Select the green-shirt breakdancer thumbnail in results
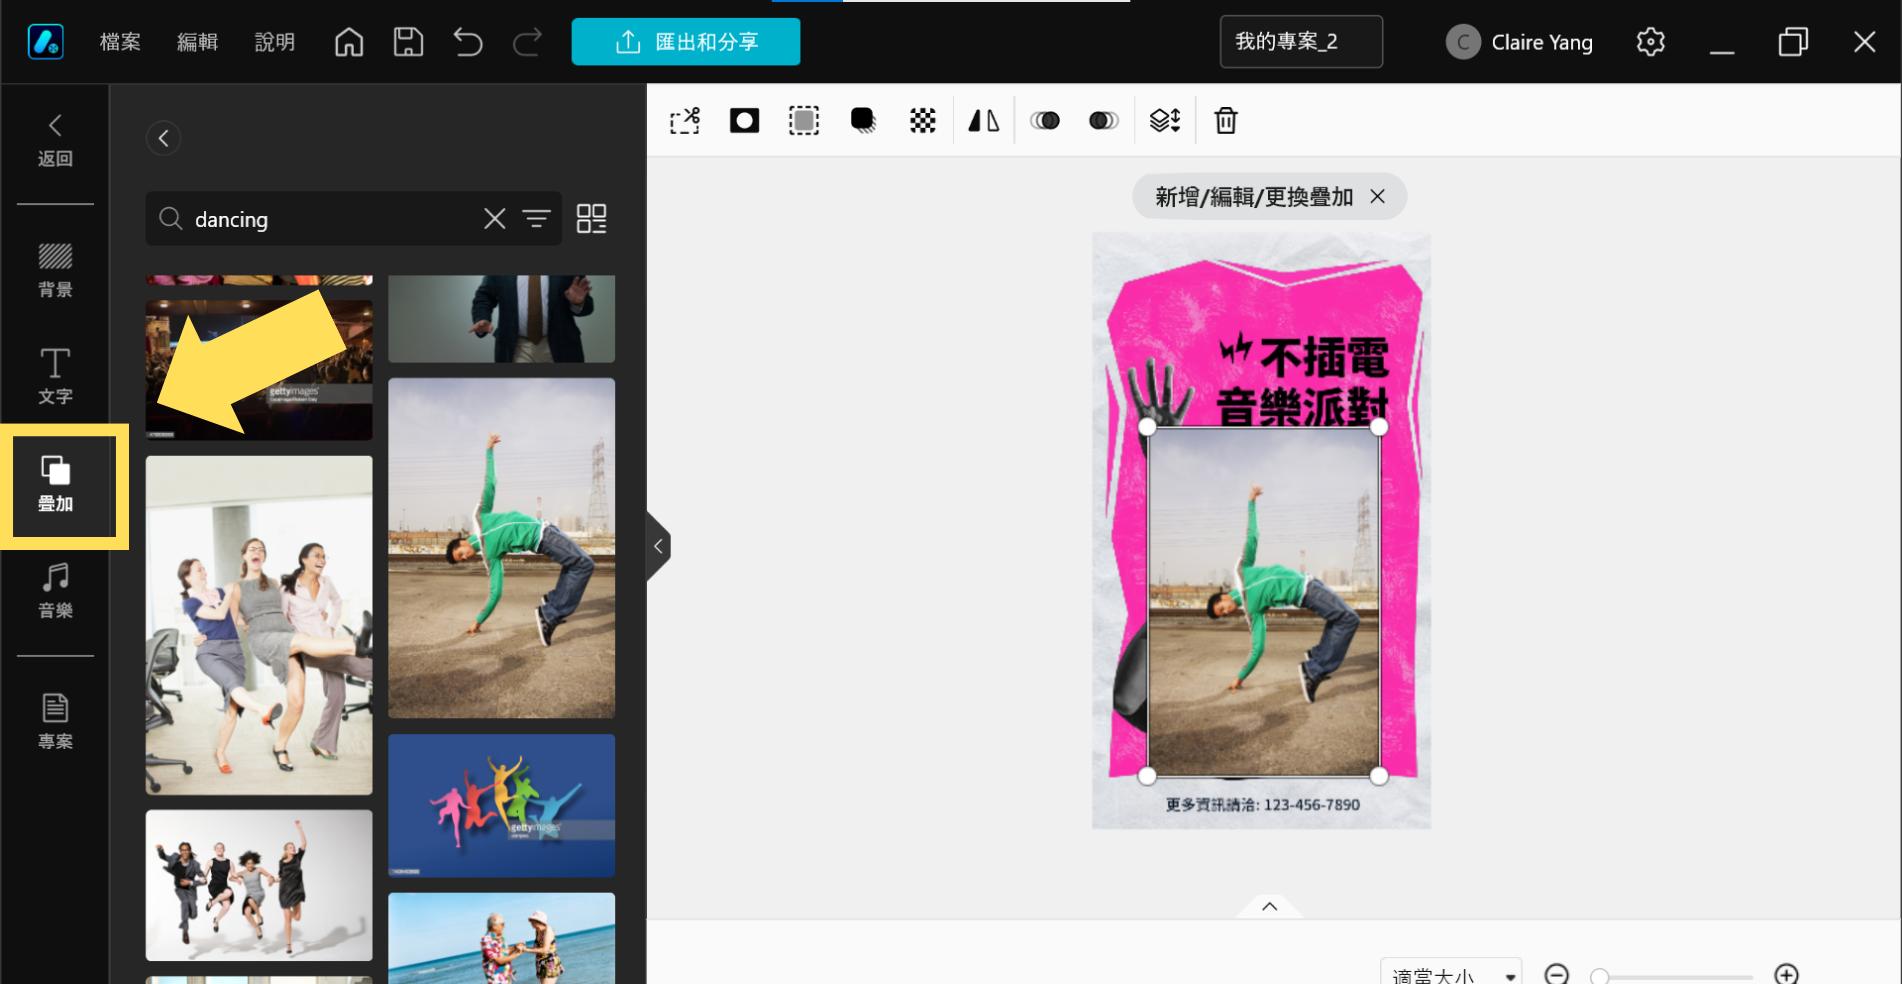Image resolution: width=1902 pixels, height=984 pixels. tap(502, 548)
